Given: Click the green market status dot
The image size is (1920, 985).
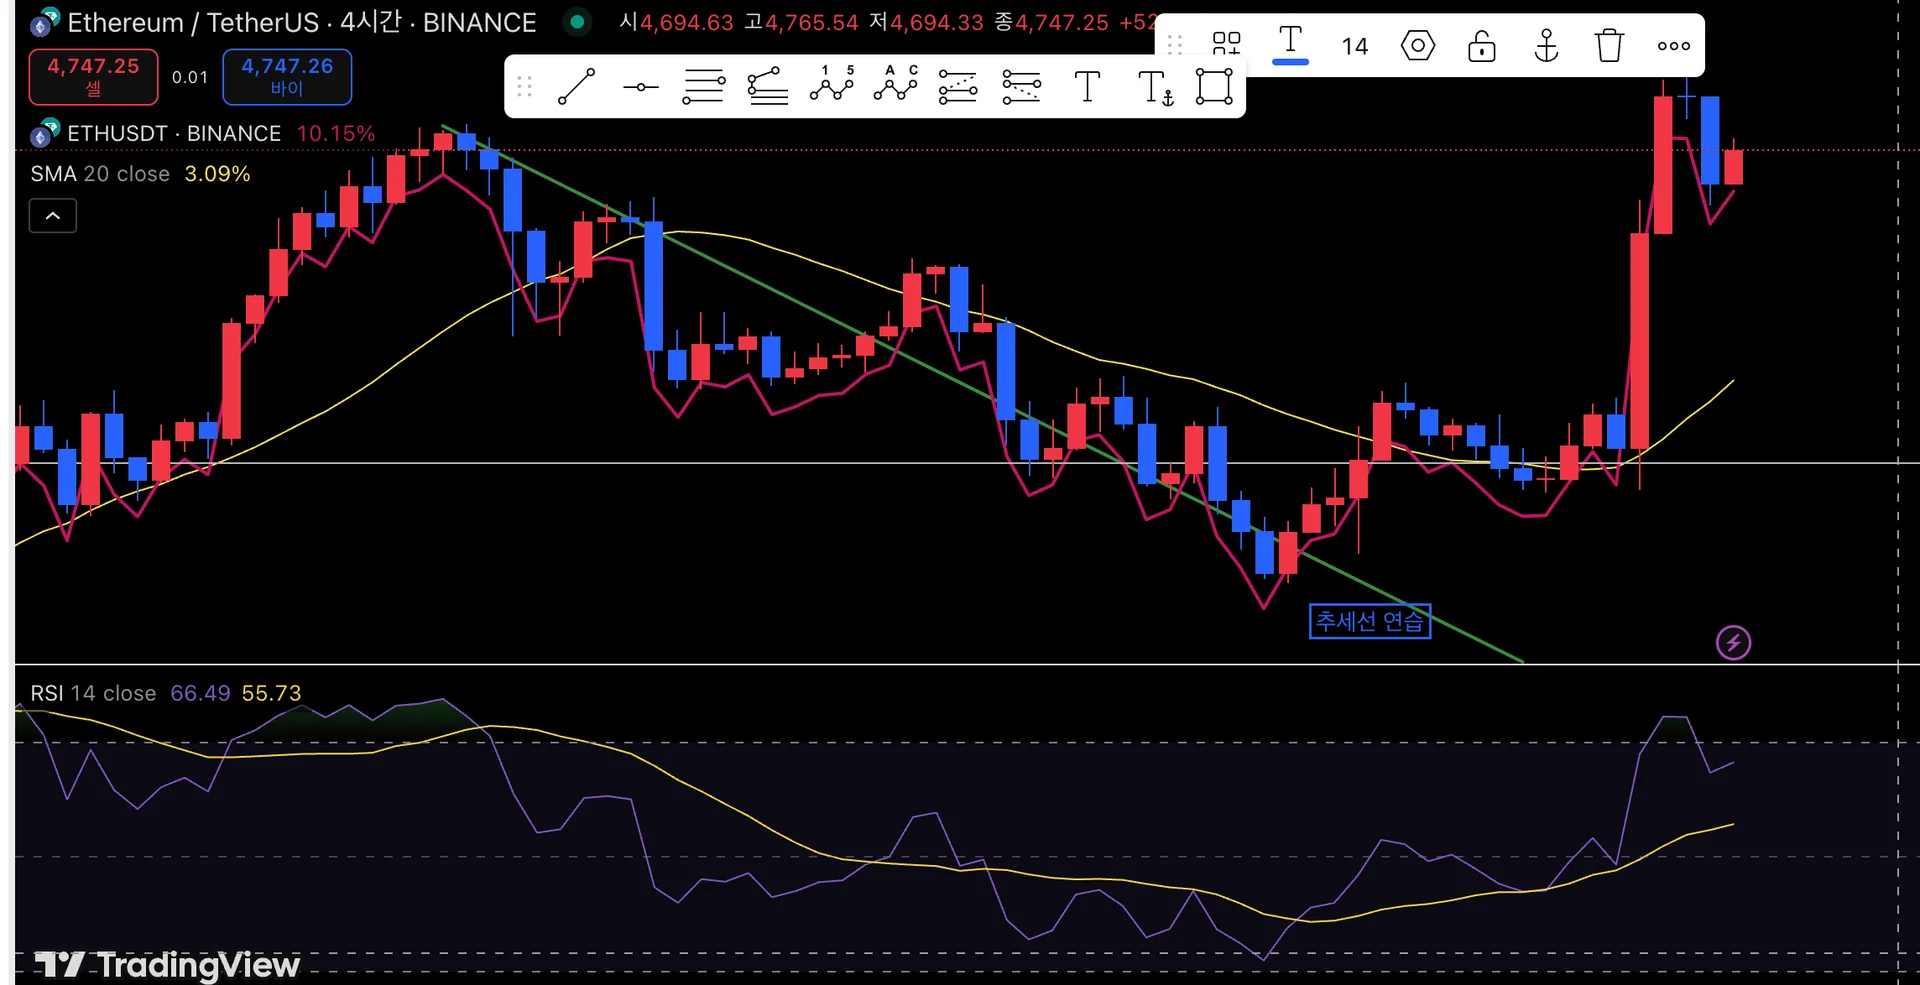Looking at the screenshot, I should [577, 21].
